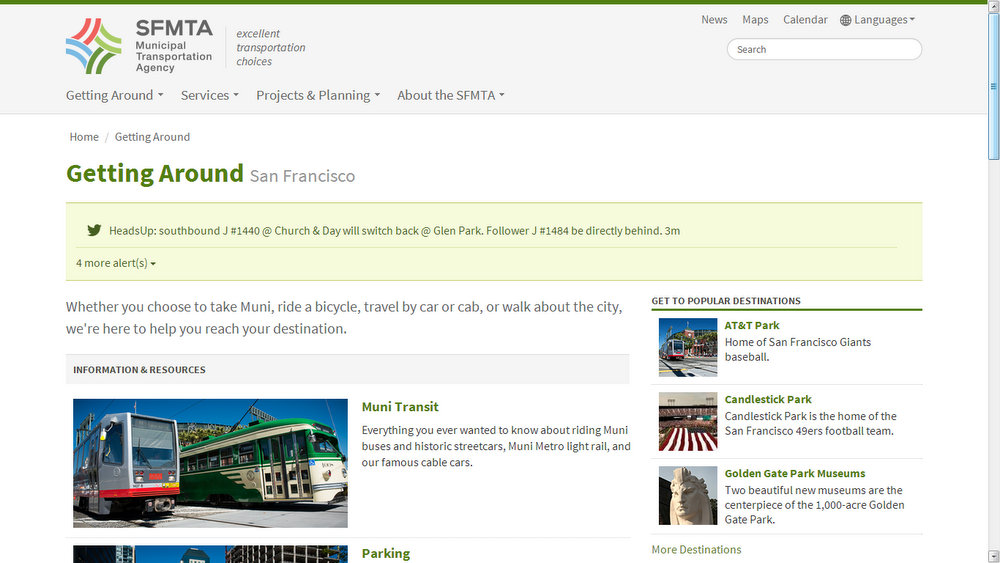View More Destinations link

tap(696, 549)
